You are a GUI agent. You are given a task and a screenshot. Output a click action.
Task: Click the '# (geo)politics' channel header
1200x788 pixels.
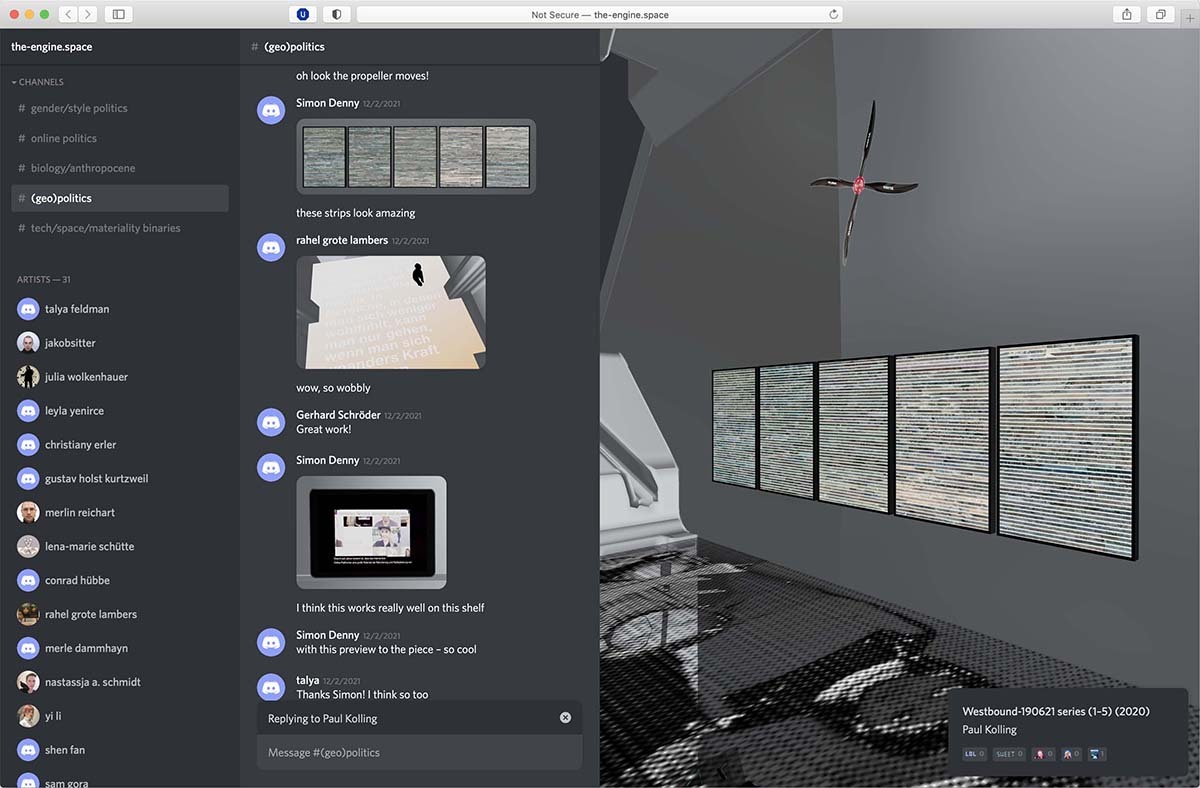point(288,47)
